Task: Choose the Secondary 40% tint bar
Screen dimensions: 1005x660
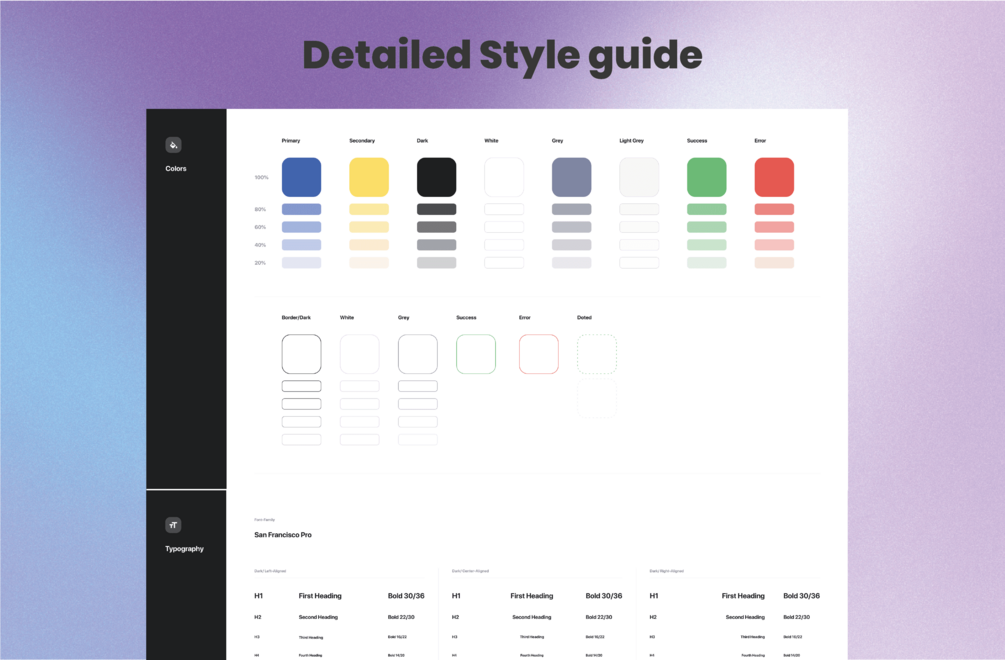Action: (x=369, y=245)
